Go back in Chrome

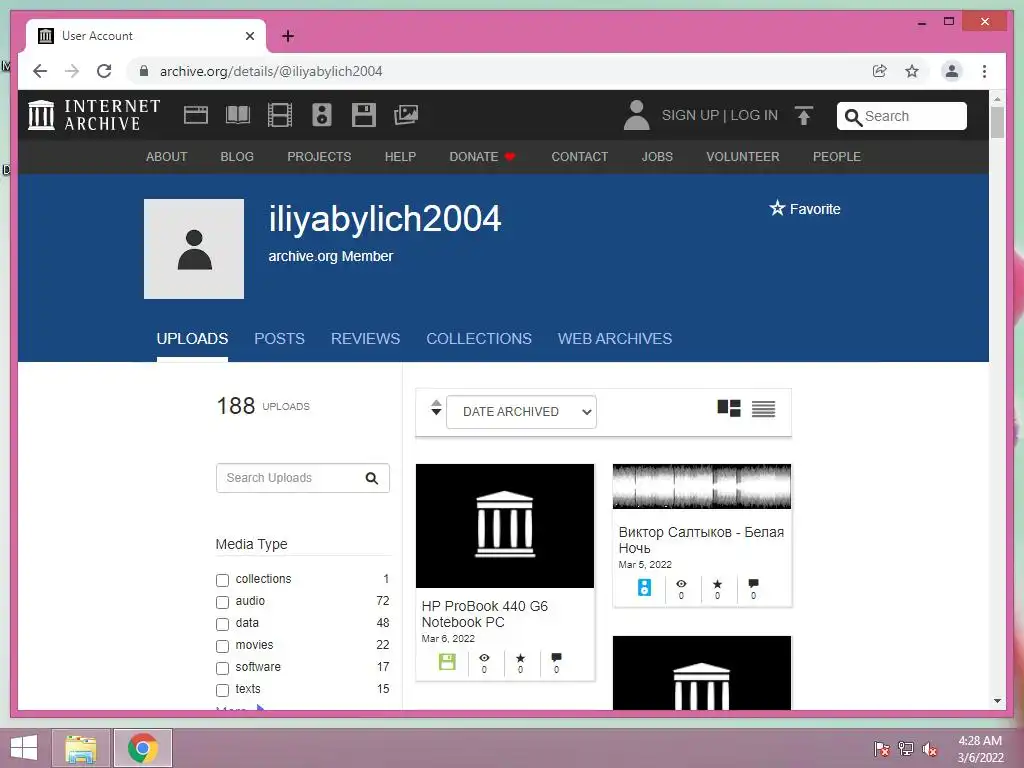click(40, 71)
